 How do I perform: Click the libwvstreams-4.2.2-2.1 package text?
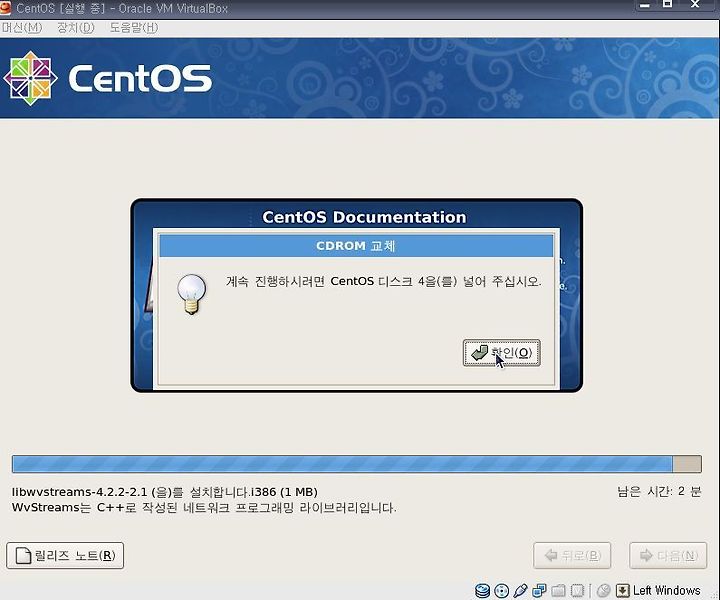pyautogui.click(x=164, y=492)
